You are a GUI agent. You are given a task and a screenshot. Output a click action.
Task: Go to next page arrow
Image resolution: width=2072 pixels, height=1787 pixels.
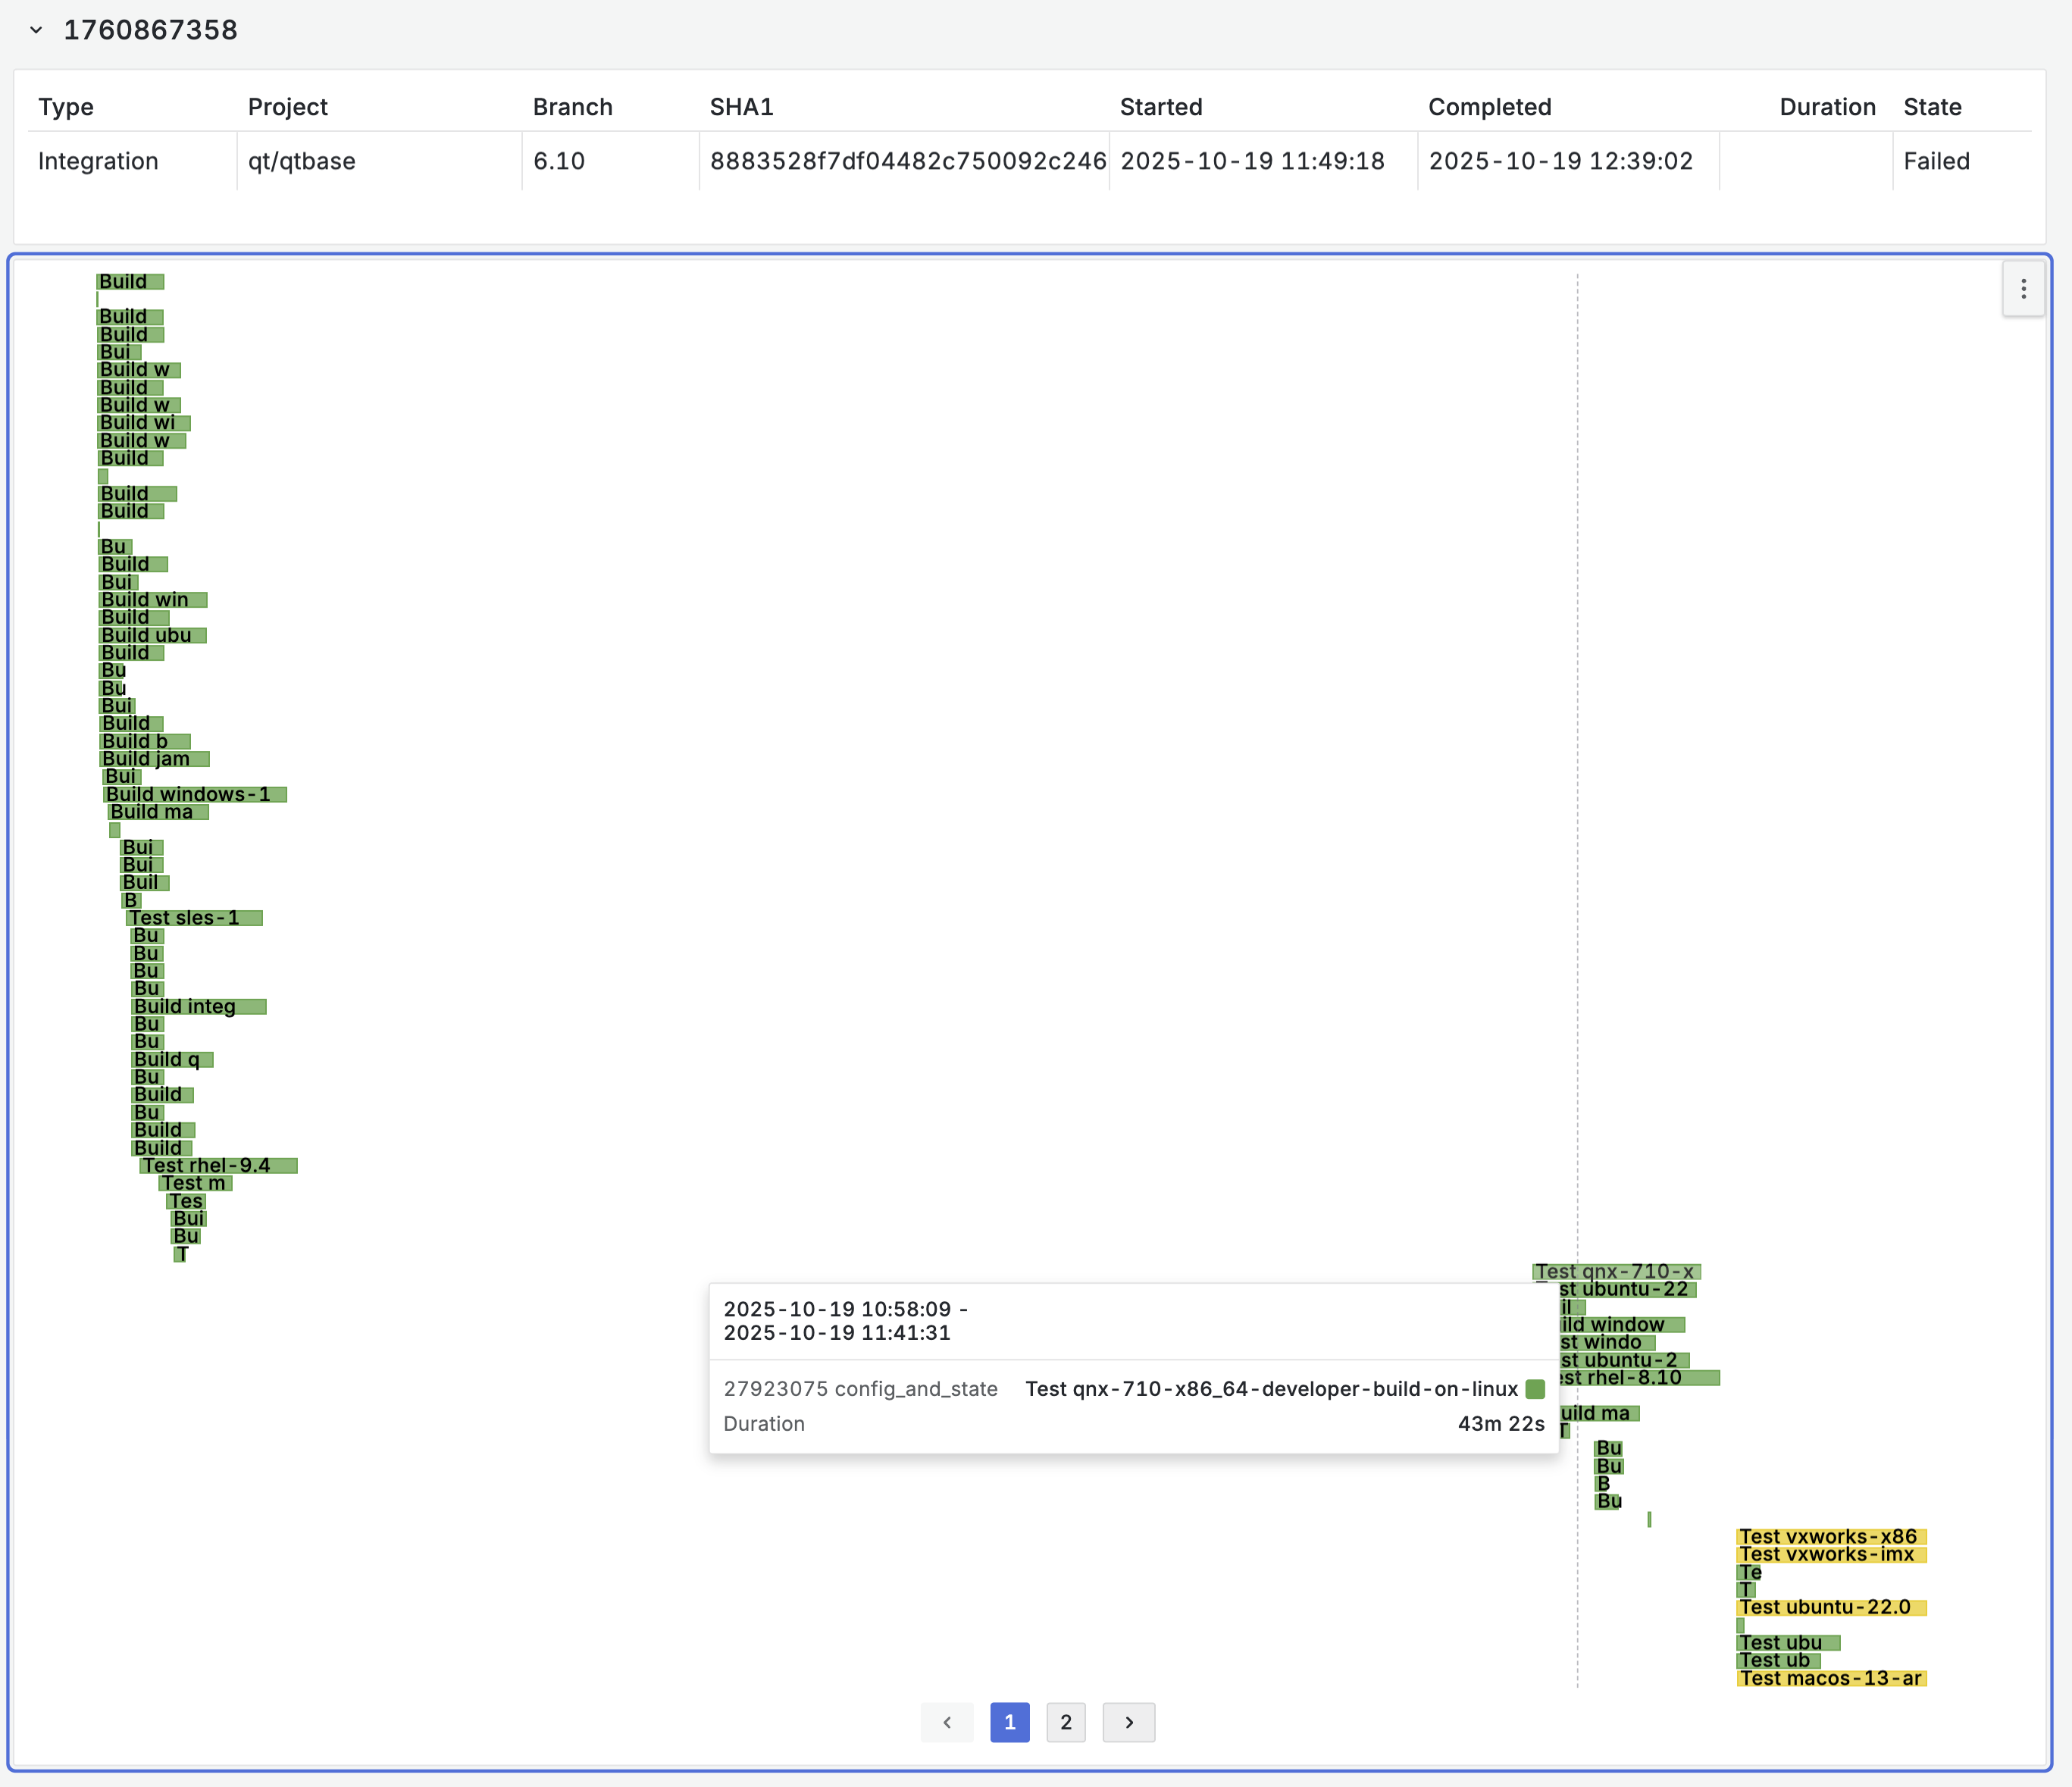(x=1128, y=1722)
